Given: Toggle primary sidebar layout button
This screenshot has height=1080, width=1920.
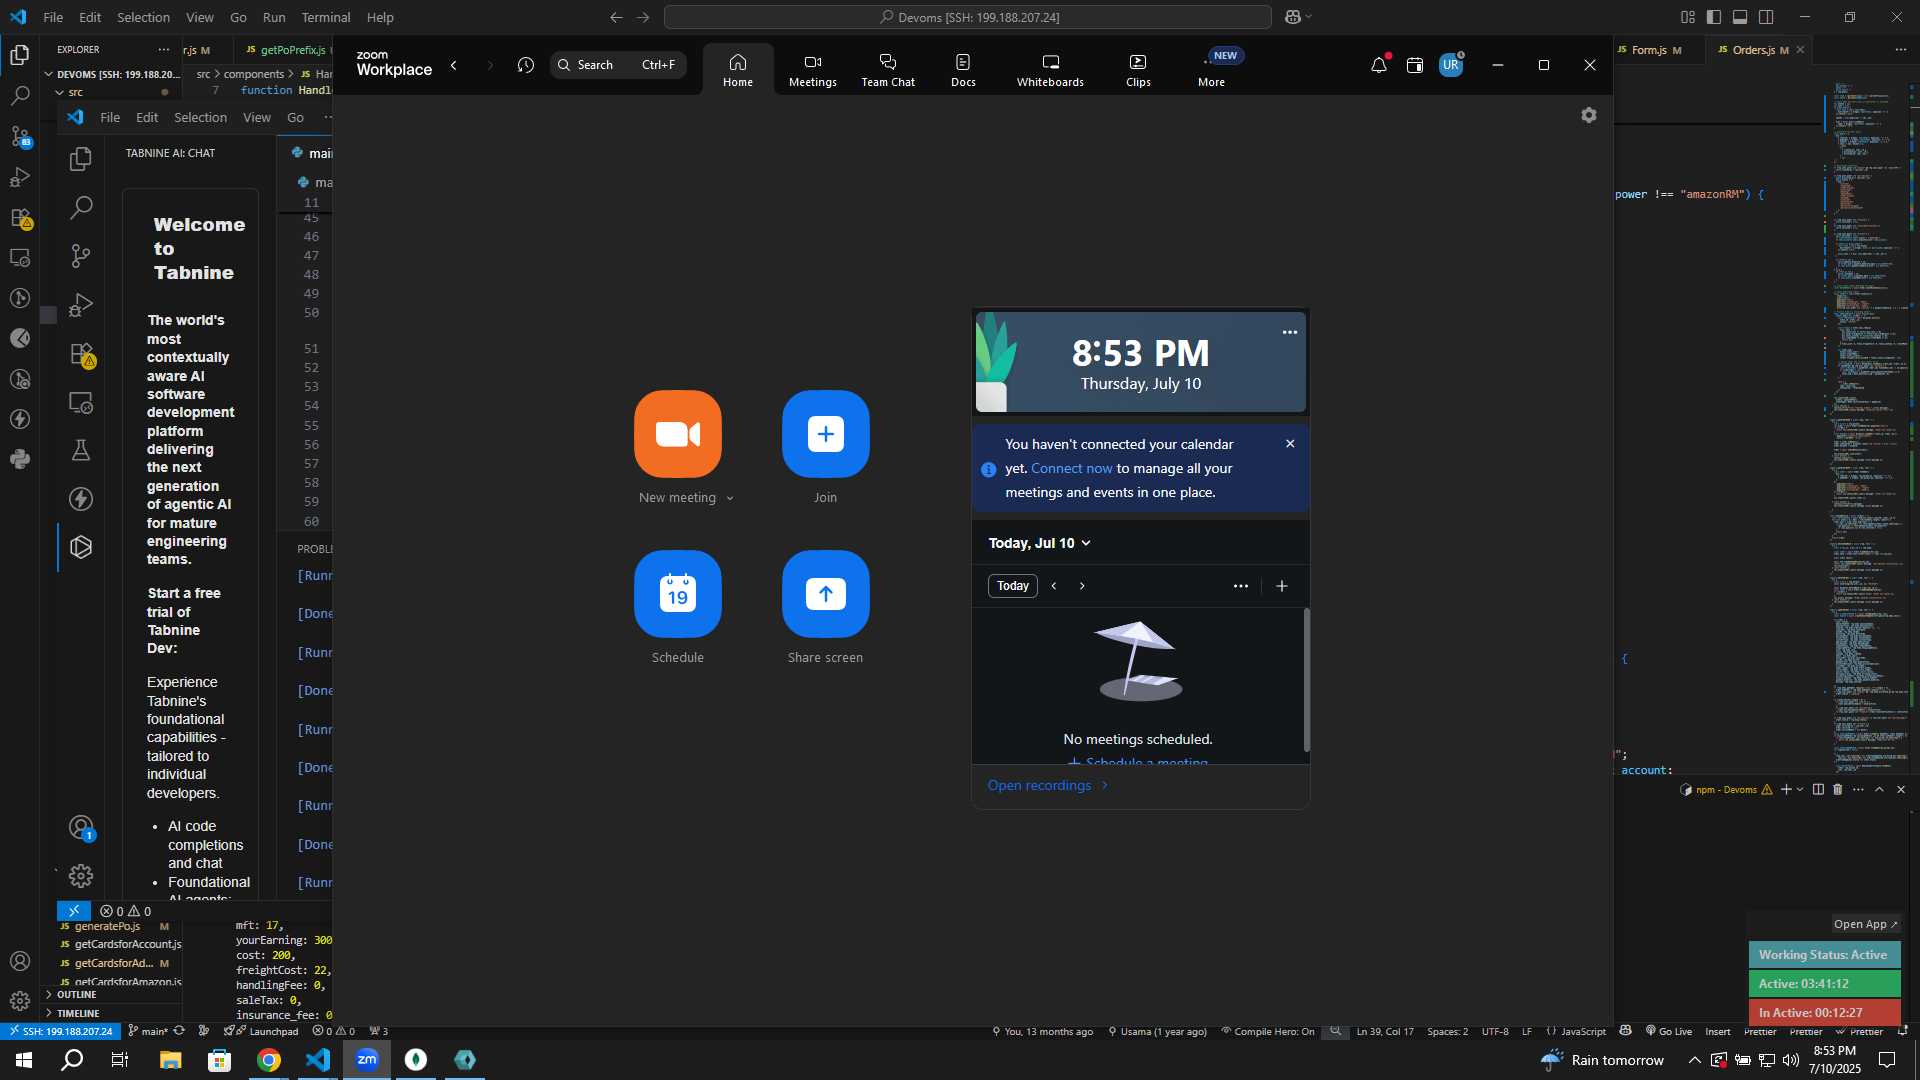Looking at the screenshot, I should (x=1714, y=17).
